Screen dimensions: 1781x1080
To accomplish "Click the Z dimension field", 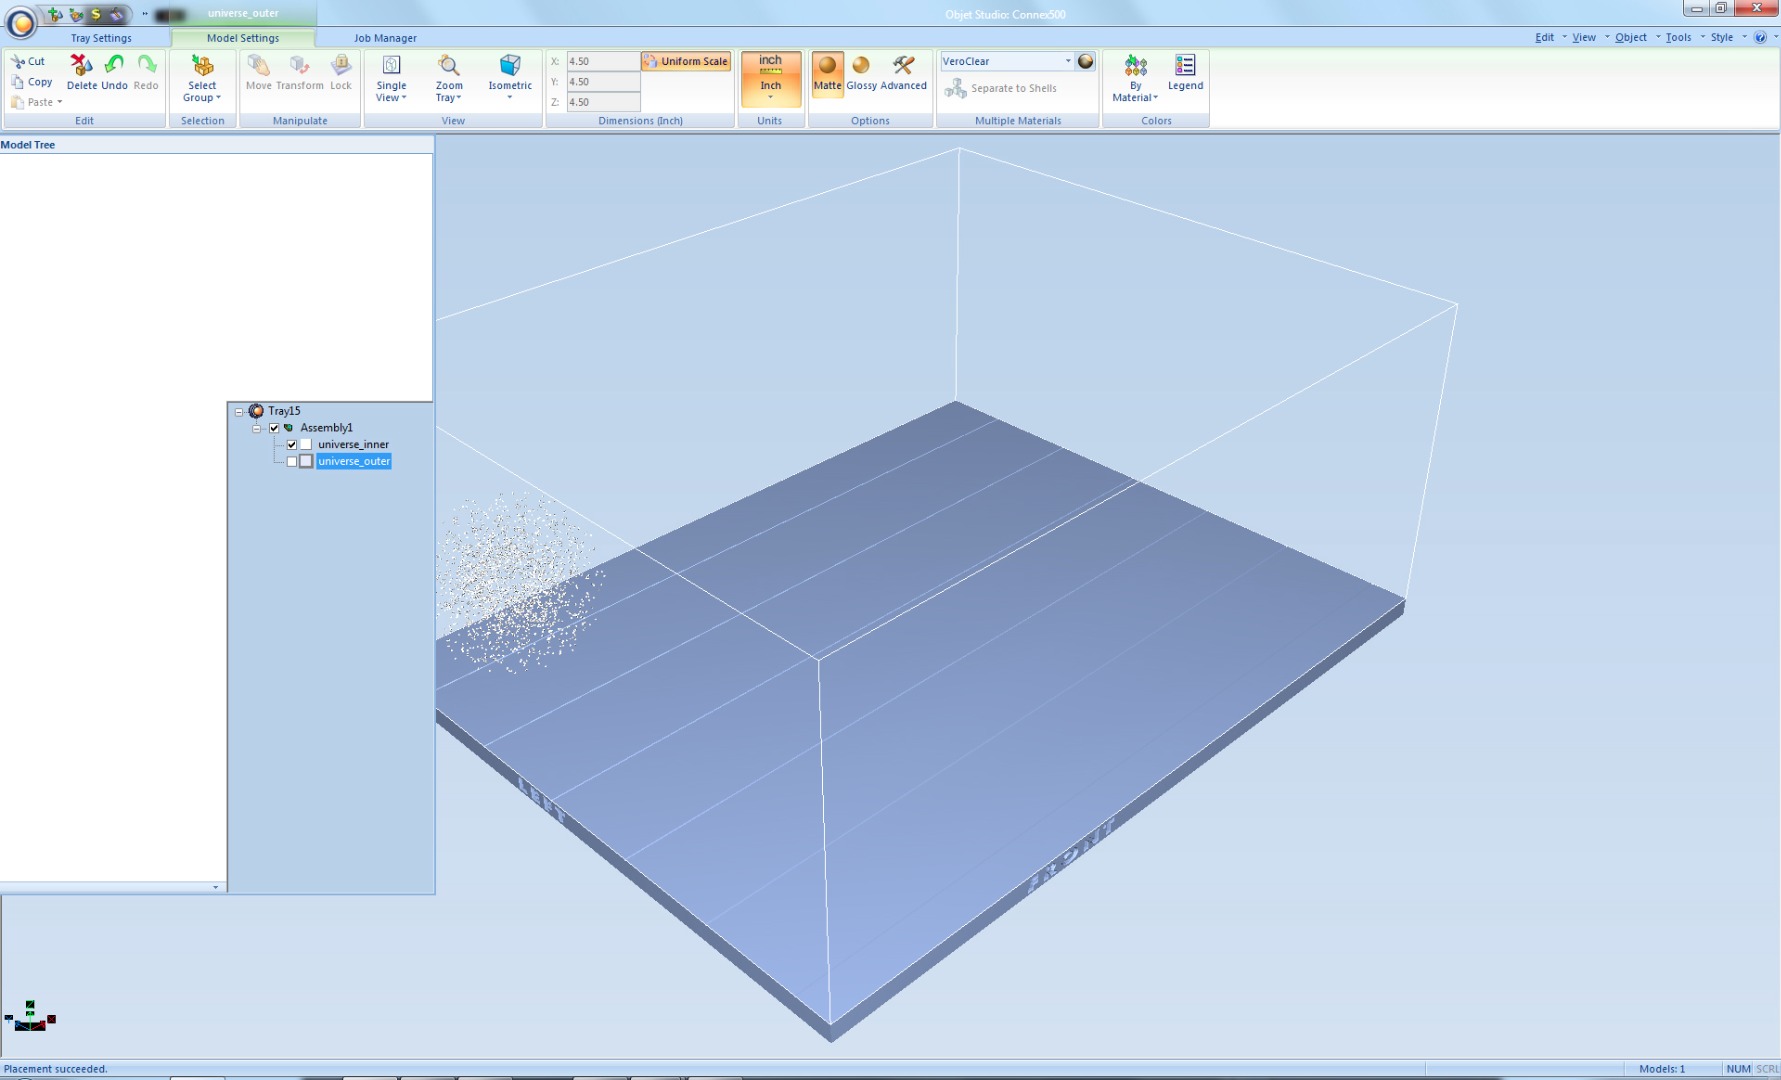I will [603, 102].
